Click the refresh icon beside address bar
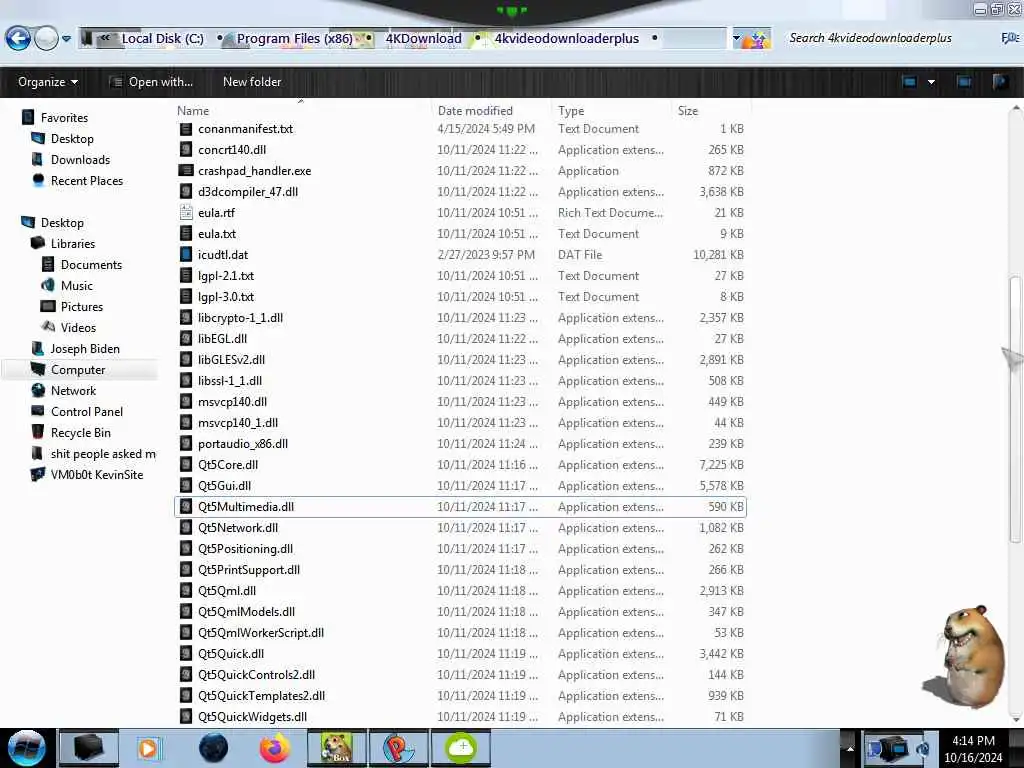 coord(758,39)
